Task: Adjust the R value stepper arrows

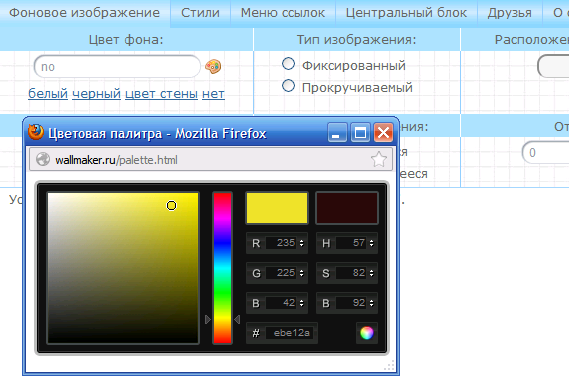Action: tap(302, 243)
